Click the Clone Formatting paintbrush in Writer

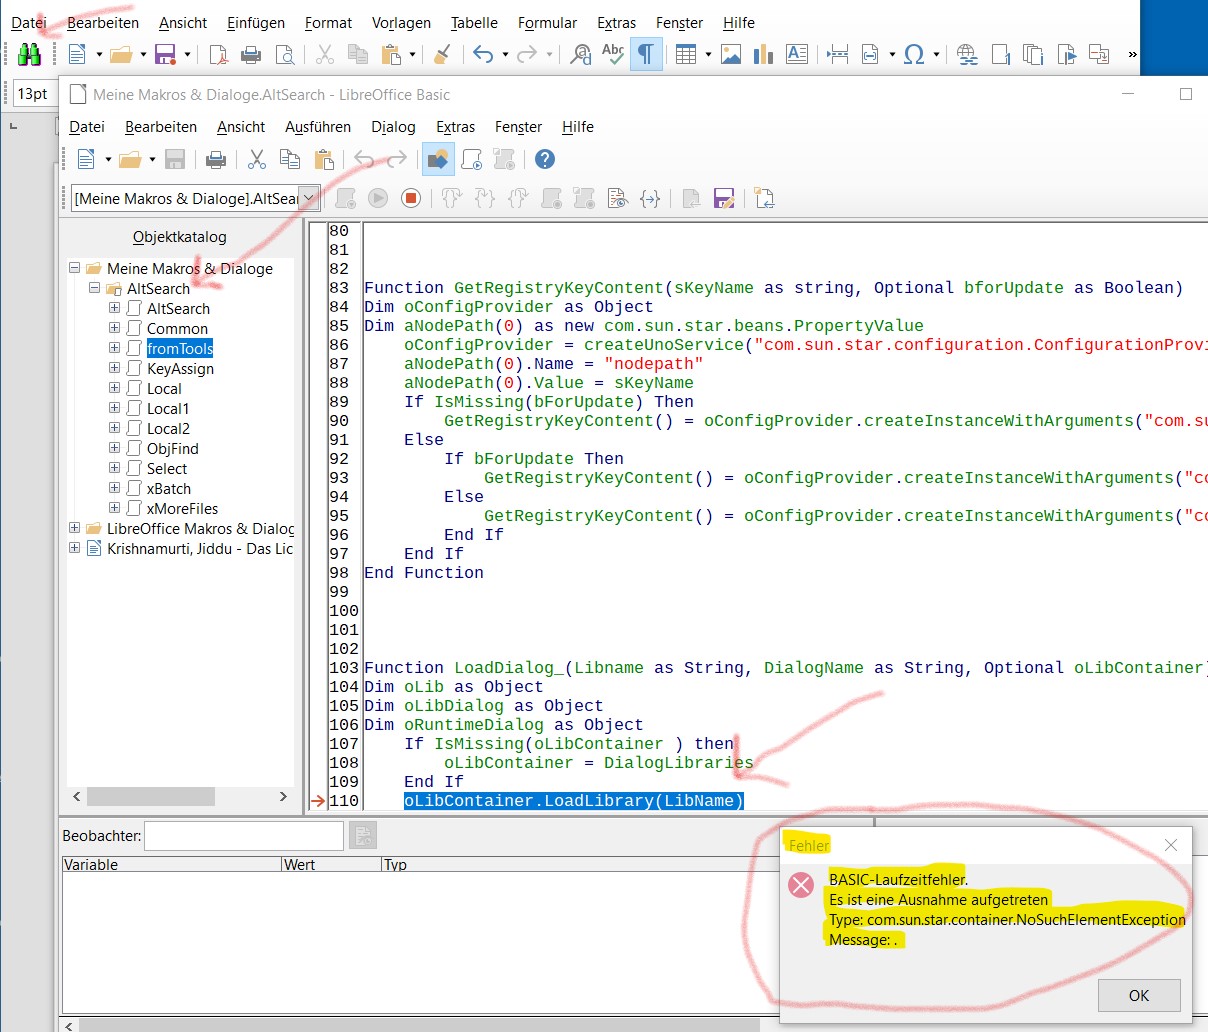[x=442, y=54]
